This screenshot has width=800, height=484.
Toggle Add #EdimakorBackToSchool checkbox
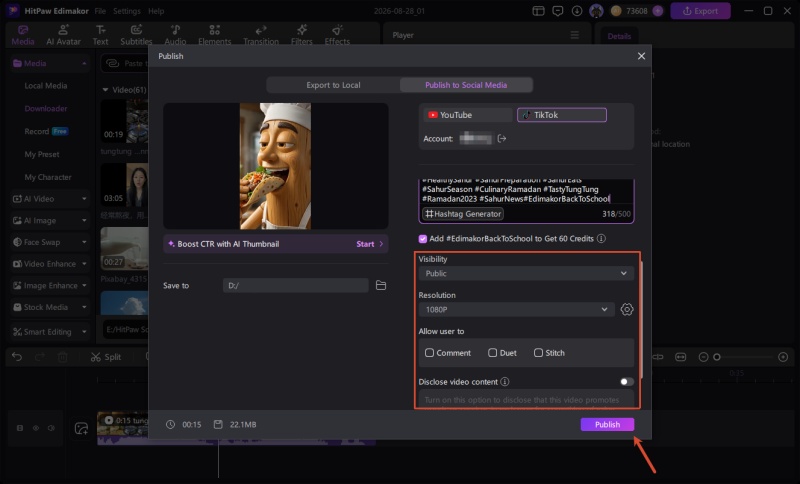tap(422, 238)
